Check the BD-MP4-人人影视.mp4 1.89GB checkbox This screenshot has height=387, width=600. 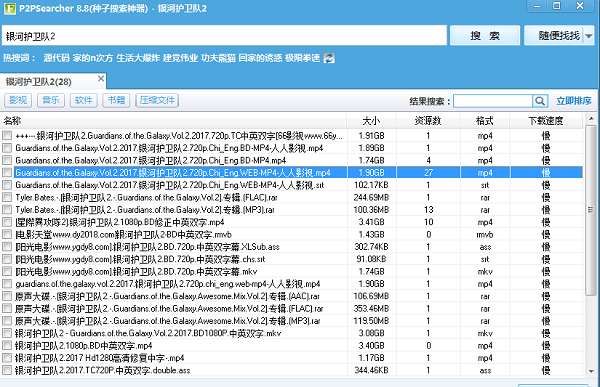[x=7, y=148]
